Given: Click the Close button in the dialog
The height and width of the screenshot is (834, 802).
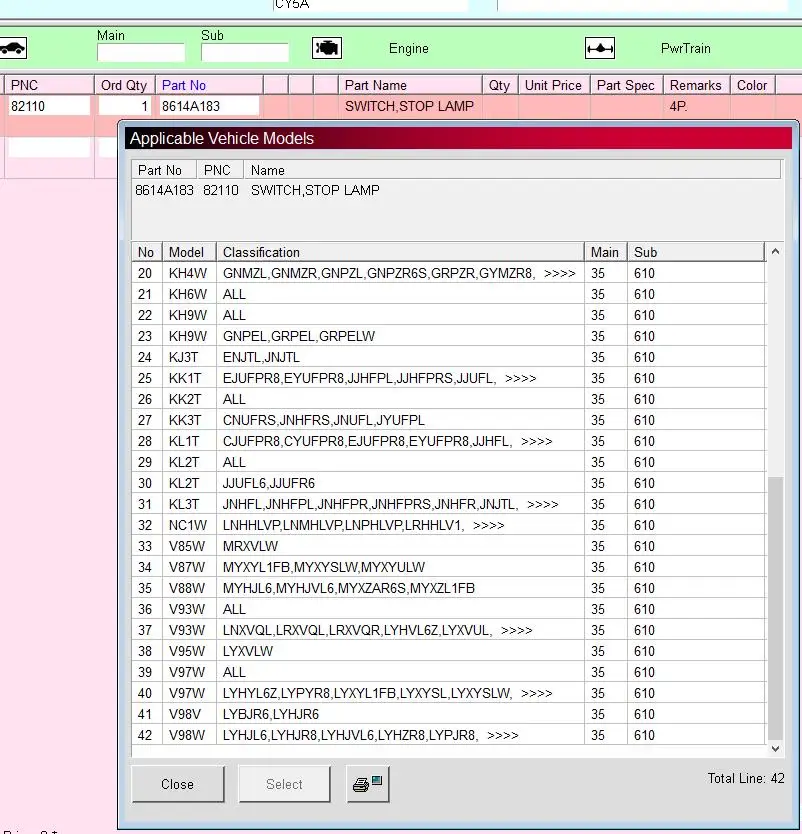Looking at the screenshot, I should coord(177,784).
